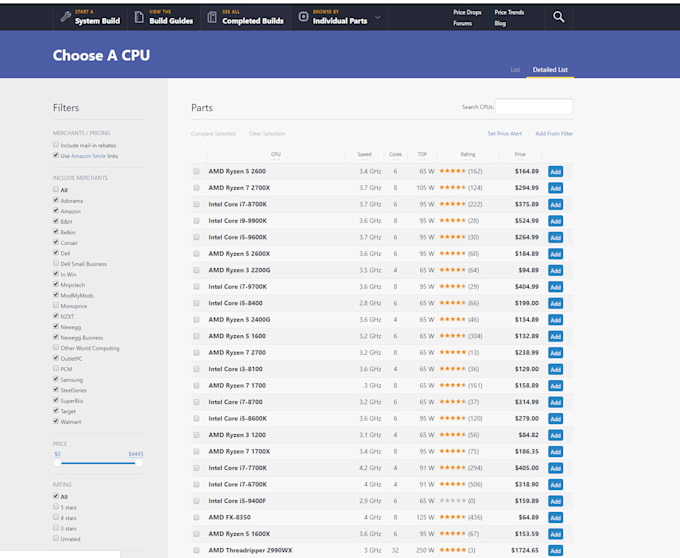Uncheck the Newegg merchant checkbox
Viewport: 680px width, 558px height.
(56, 327)
